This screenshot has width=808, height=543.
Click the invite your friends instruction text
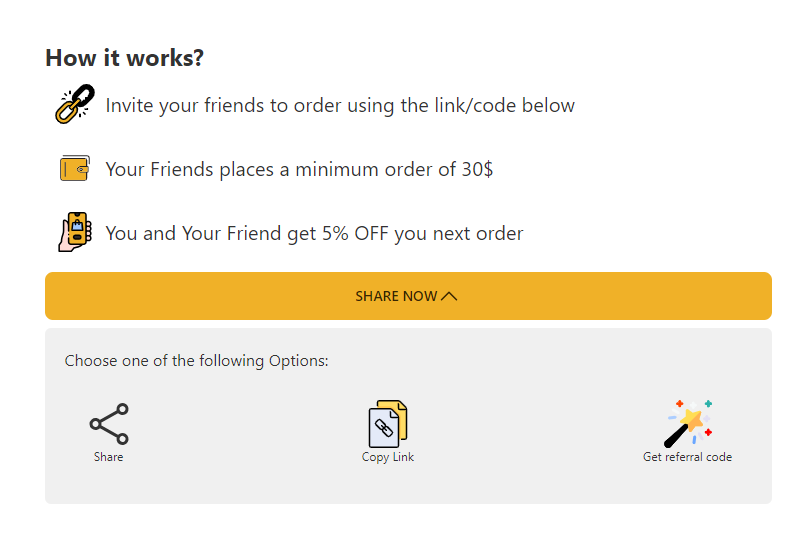coord(340,106)
